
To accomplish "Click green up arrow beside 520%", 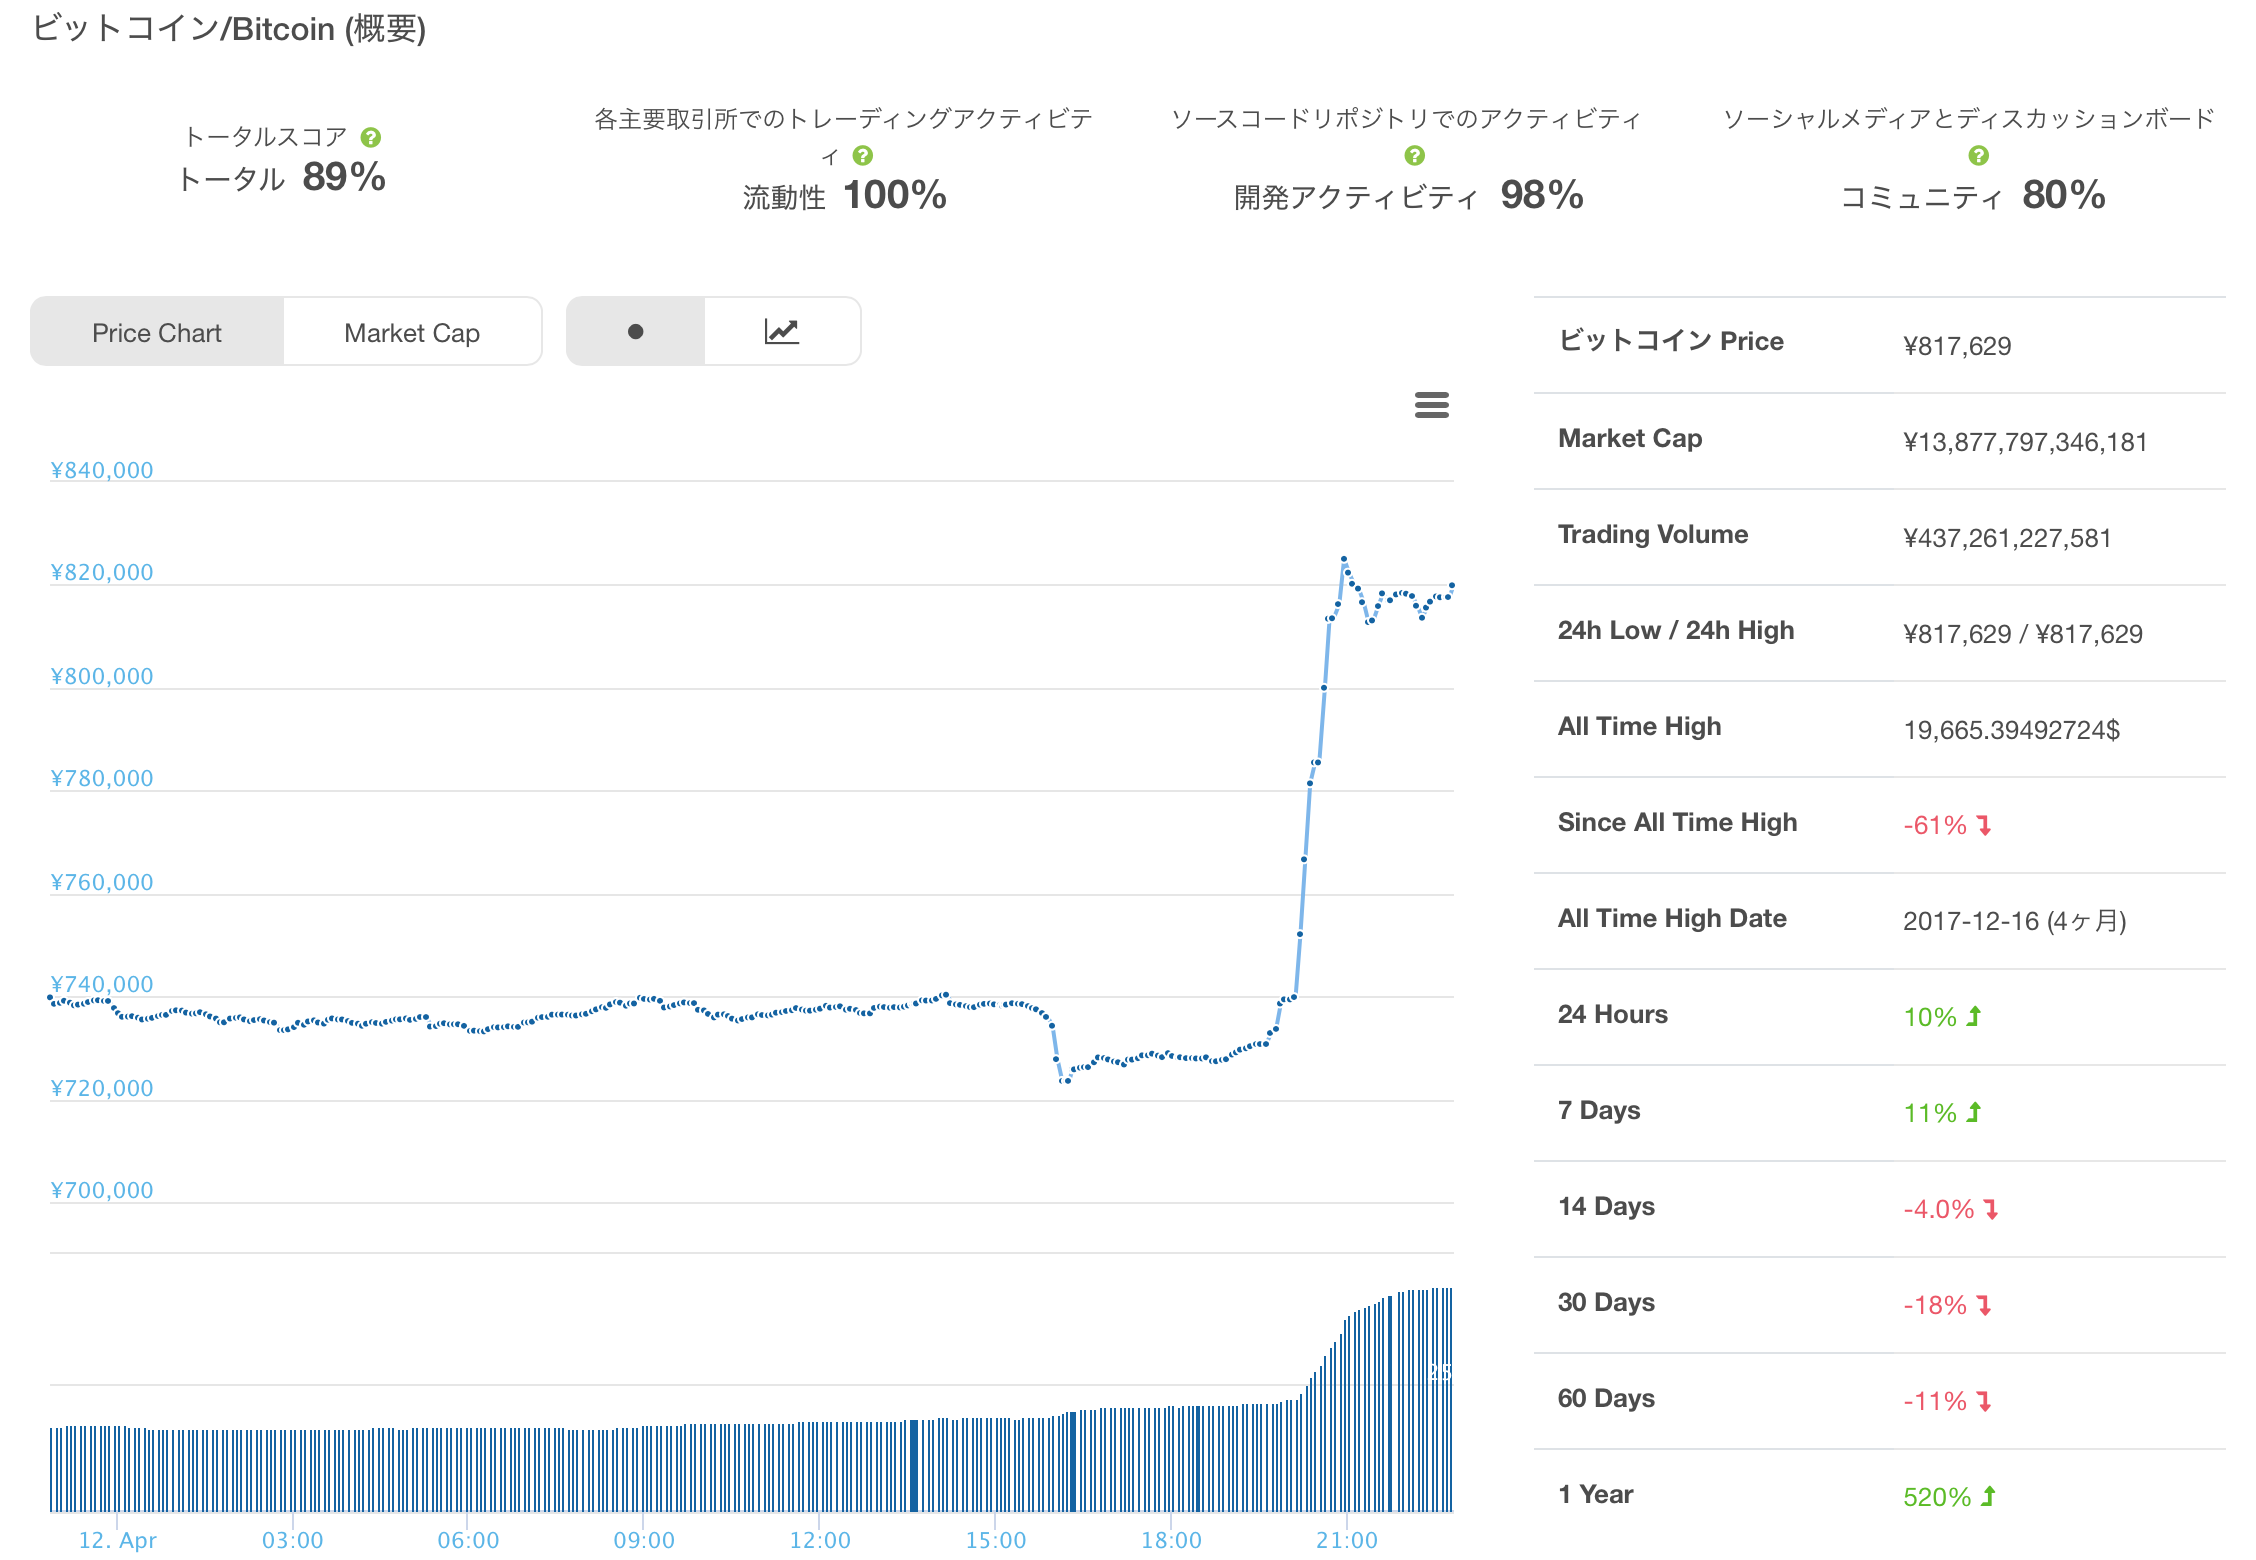I will (x=1989, y=1496).
